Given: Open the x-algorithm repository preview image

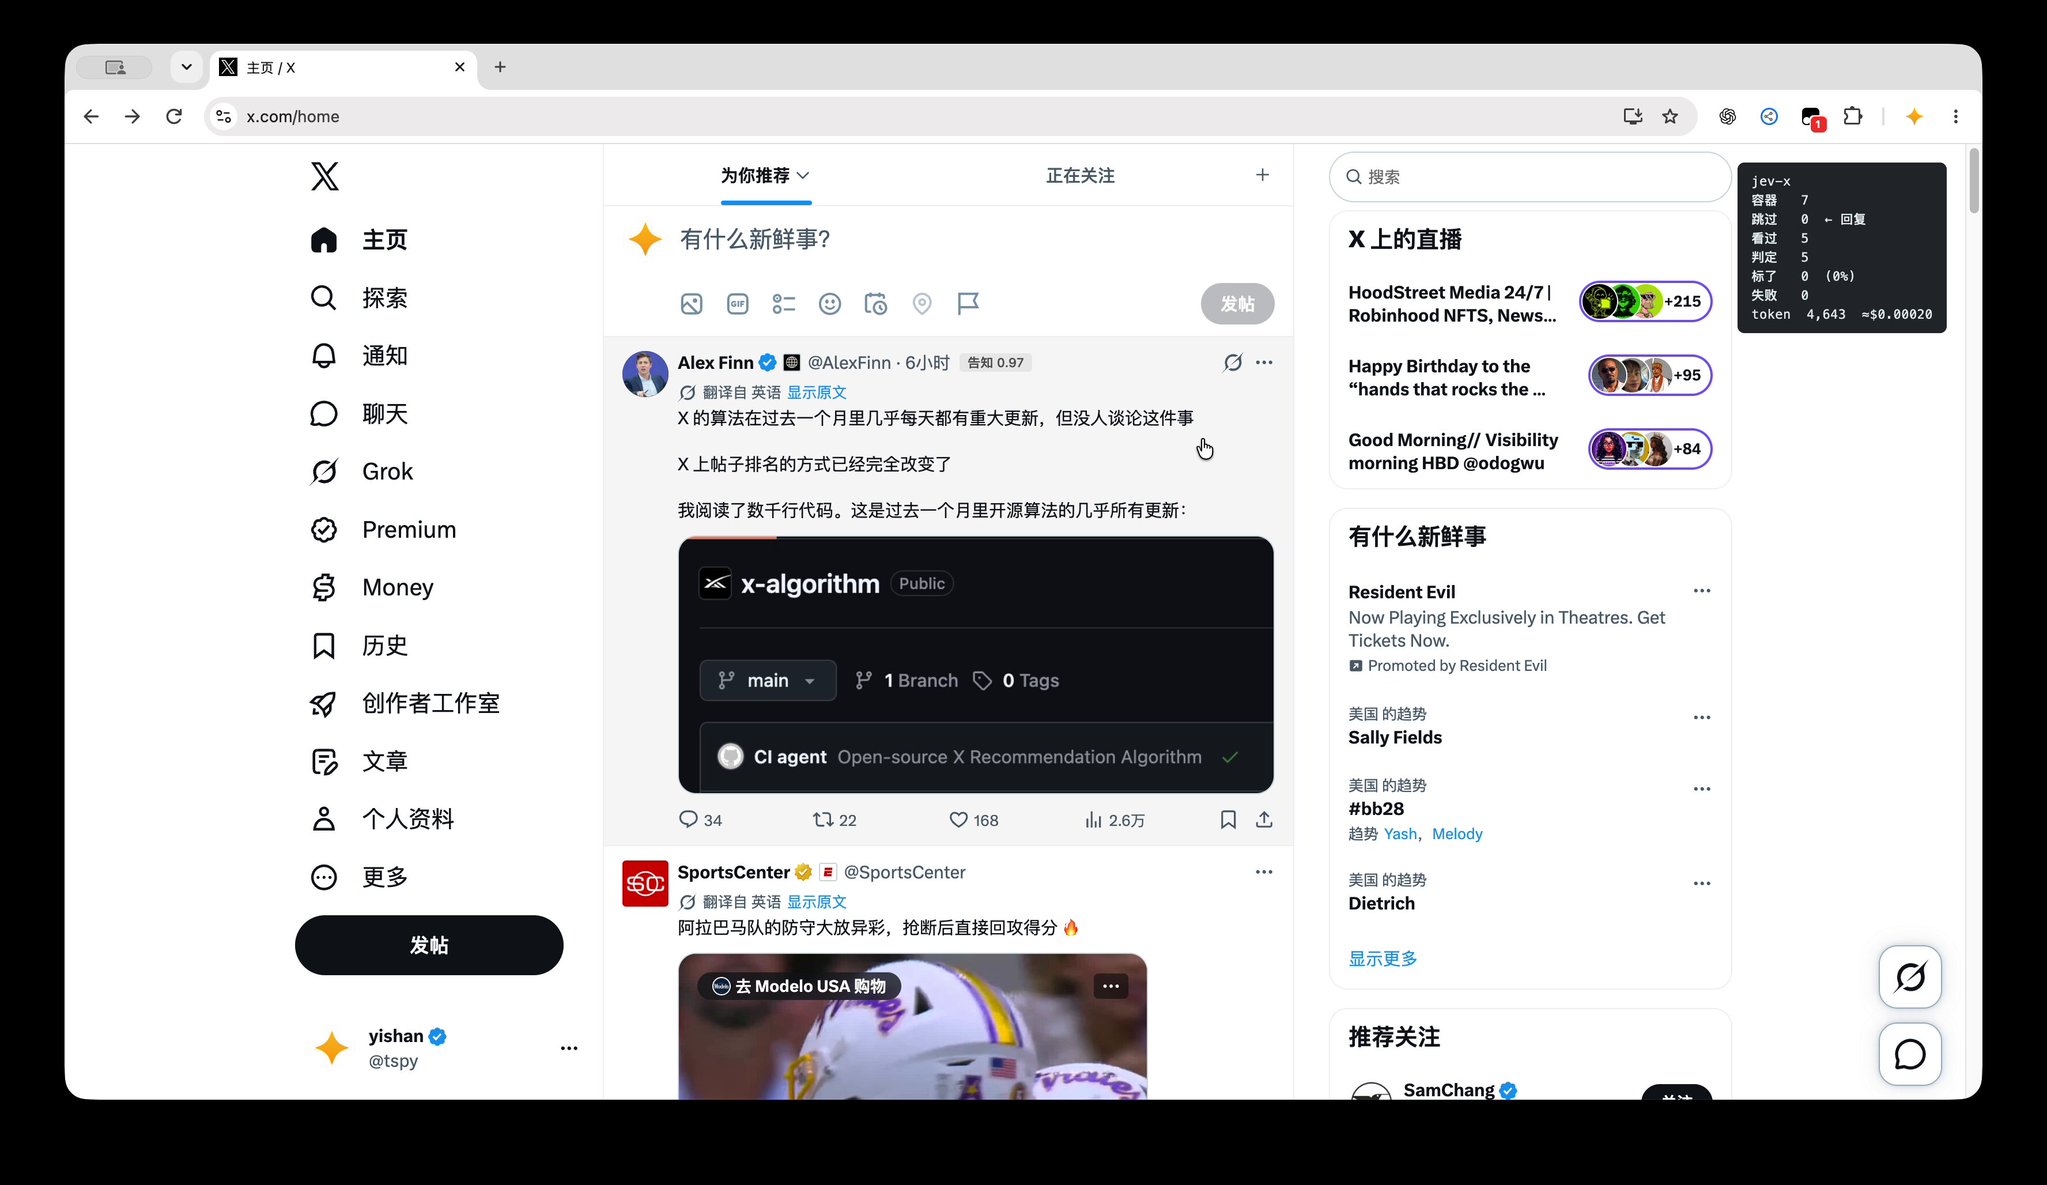Looking at the screenshot, I should 975,665.
